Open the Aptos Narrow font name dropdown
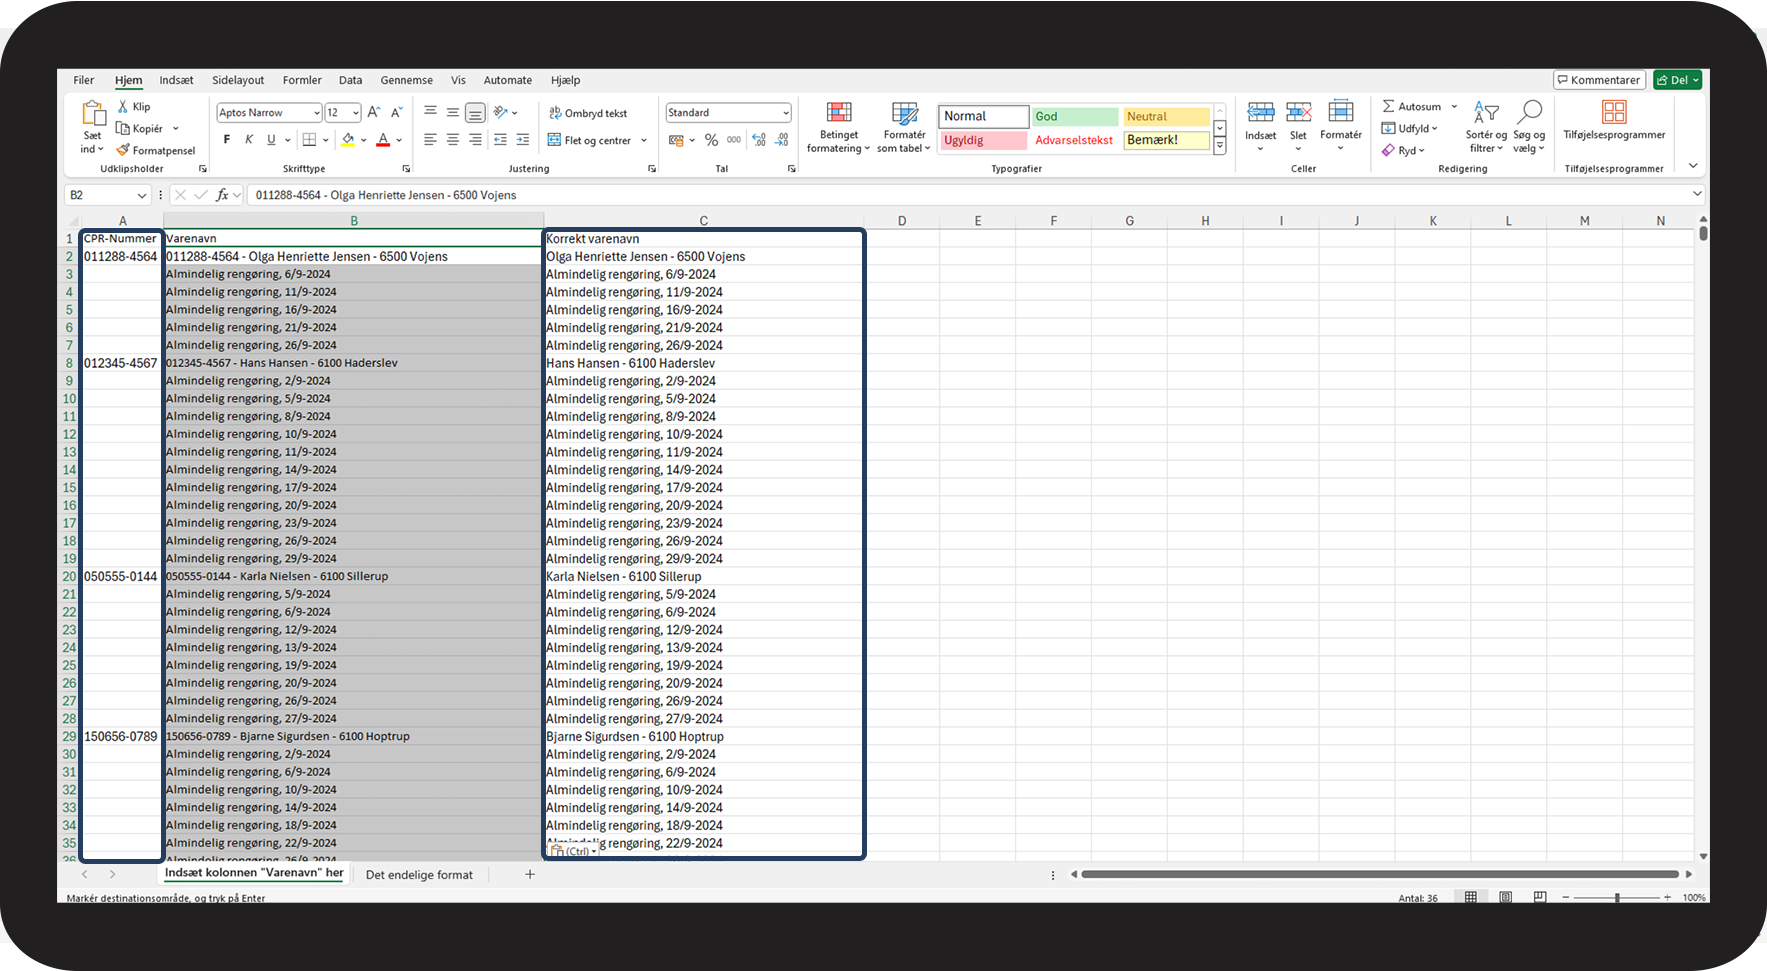Screen dimensions: 1767x971 tap(316, 113)
